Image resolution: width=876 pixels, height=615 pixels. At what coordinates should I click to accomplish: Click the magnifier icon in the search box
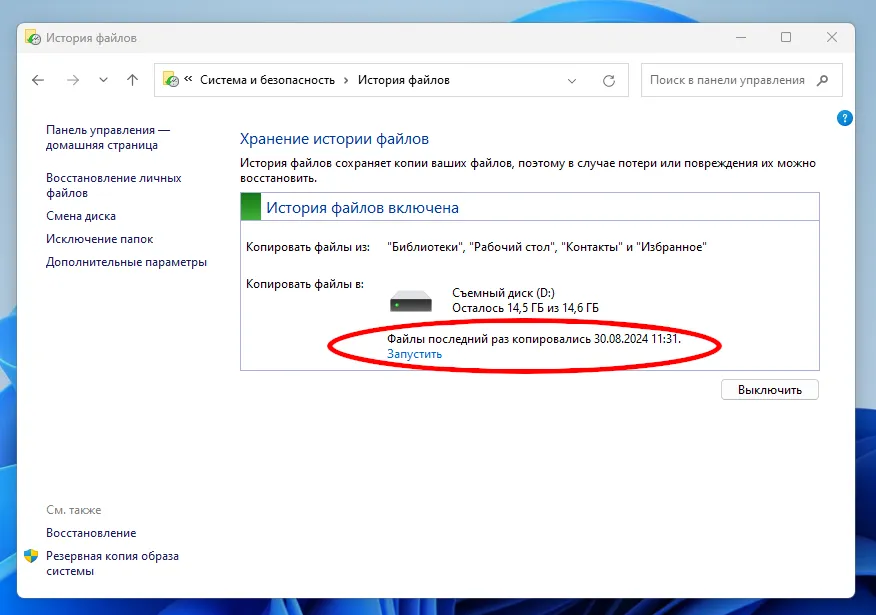click(823, 80)
